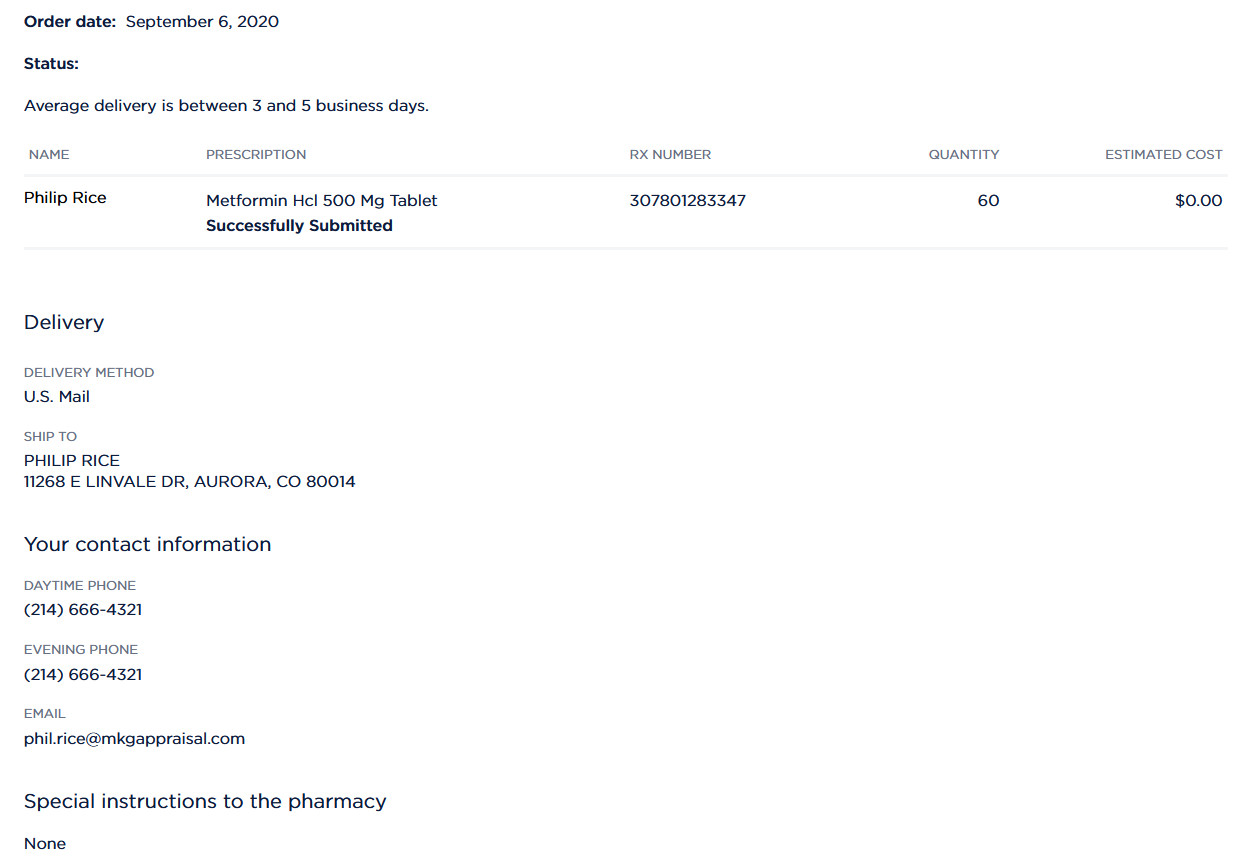
Task: Click the $0.00 estimated cost
Action: pyautogui.click(x=1199, y=200)
